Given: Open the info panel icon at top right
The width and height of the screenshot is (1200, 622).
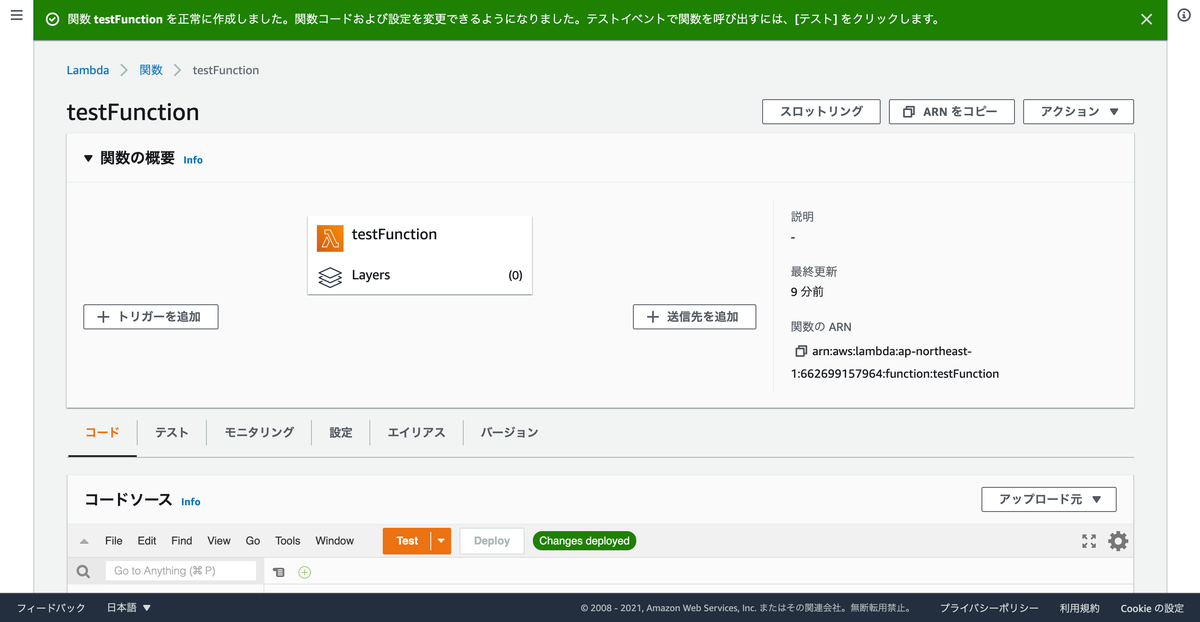Looking at the screenshot, I should [1184, 17].
